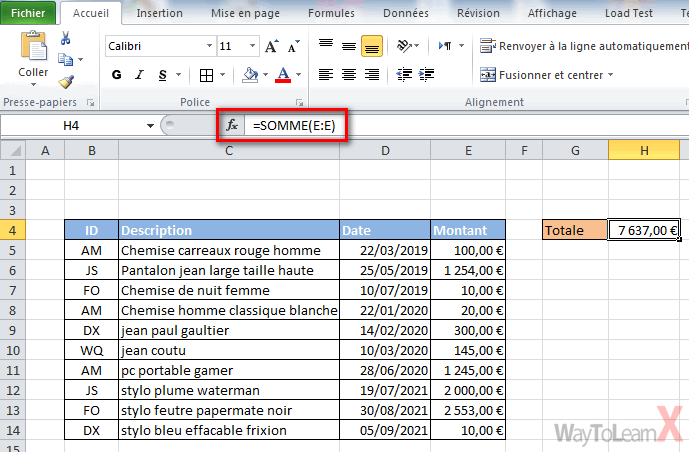This screenshot has height=452, width=689.
Task: Click the Select All corner button
Action: [13, 151]
